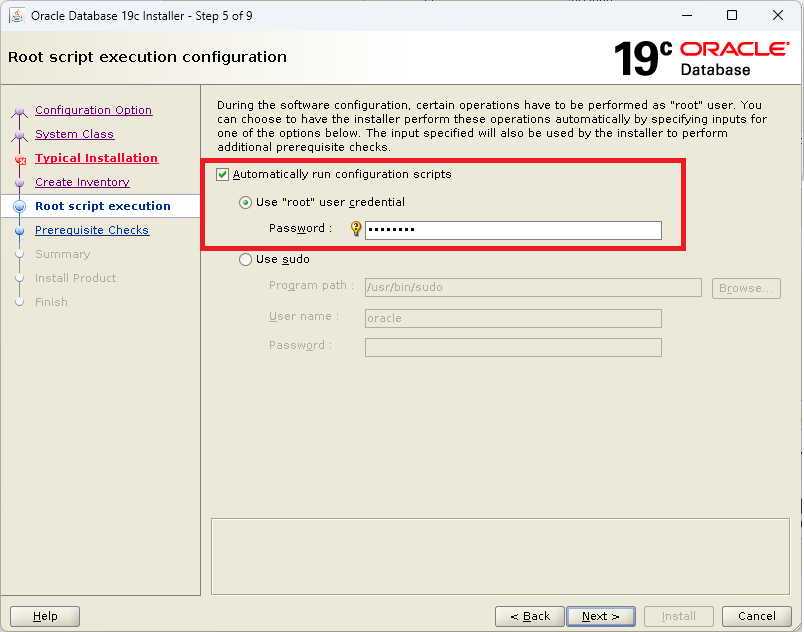Click the Program path field
This screenshot has width=804, height=632.
[x=533, y=288]
